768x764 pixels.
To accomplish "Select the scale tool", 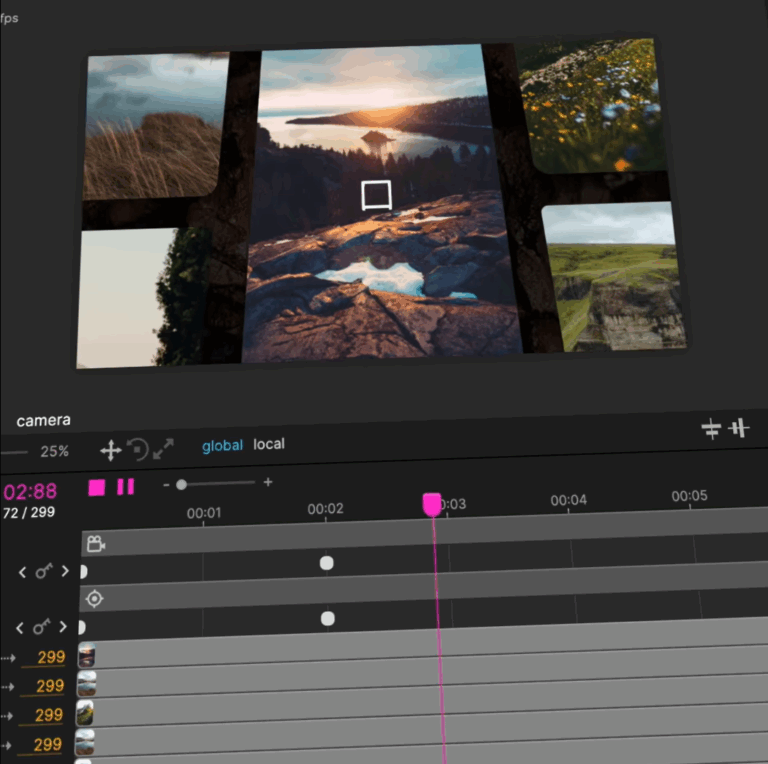I will pyautogui.click(x=163, y=449).
